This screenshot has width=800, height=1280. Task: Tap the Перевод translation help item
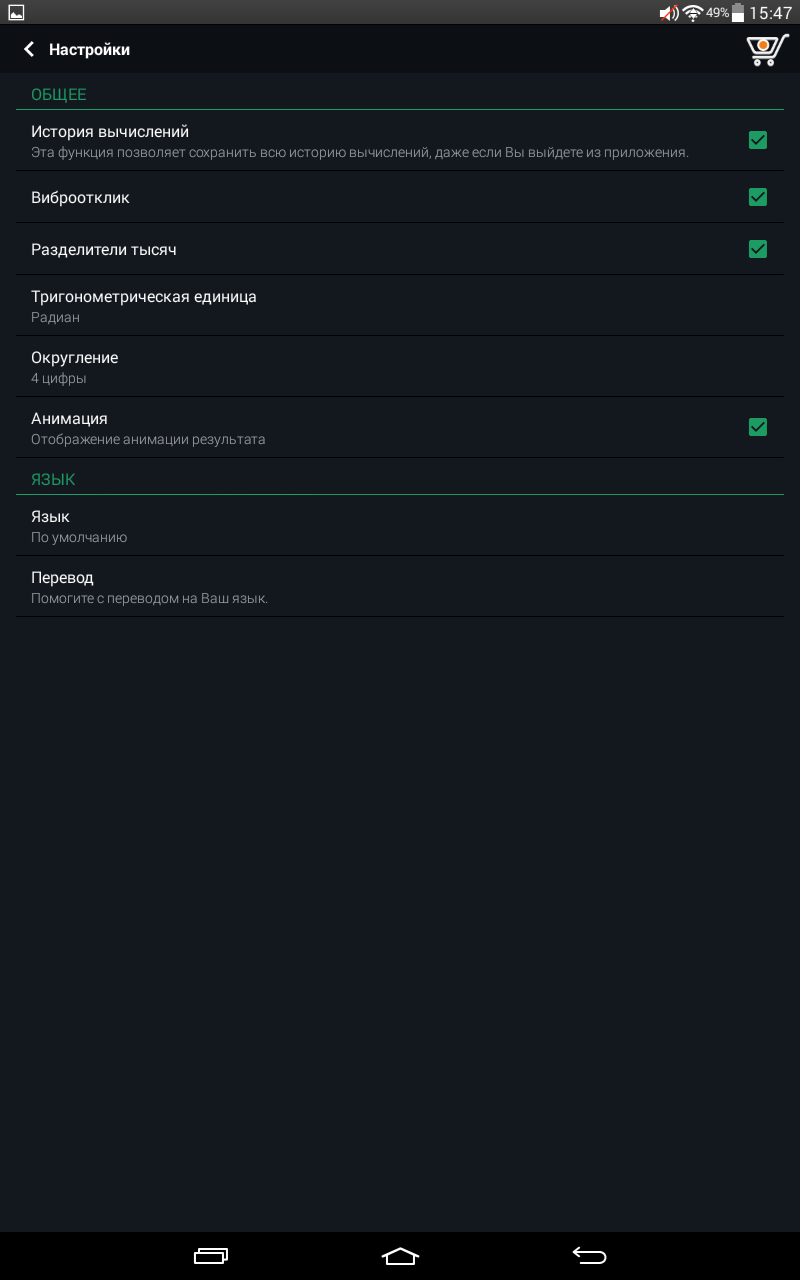400,587
